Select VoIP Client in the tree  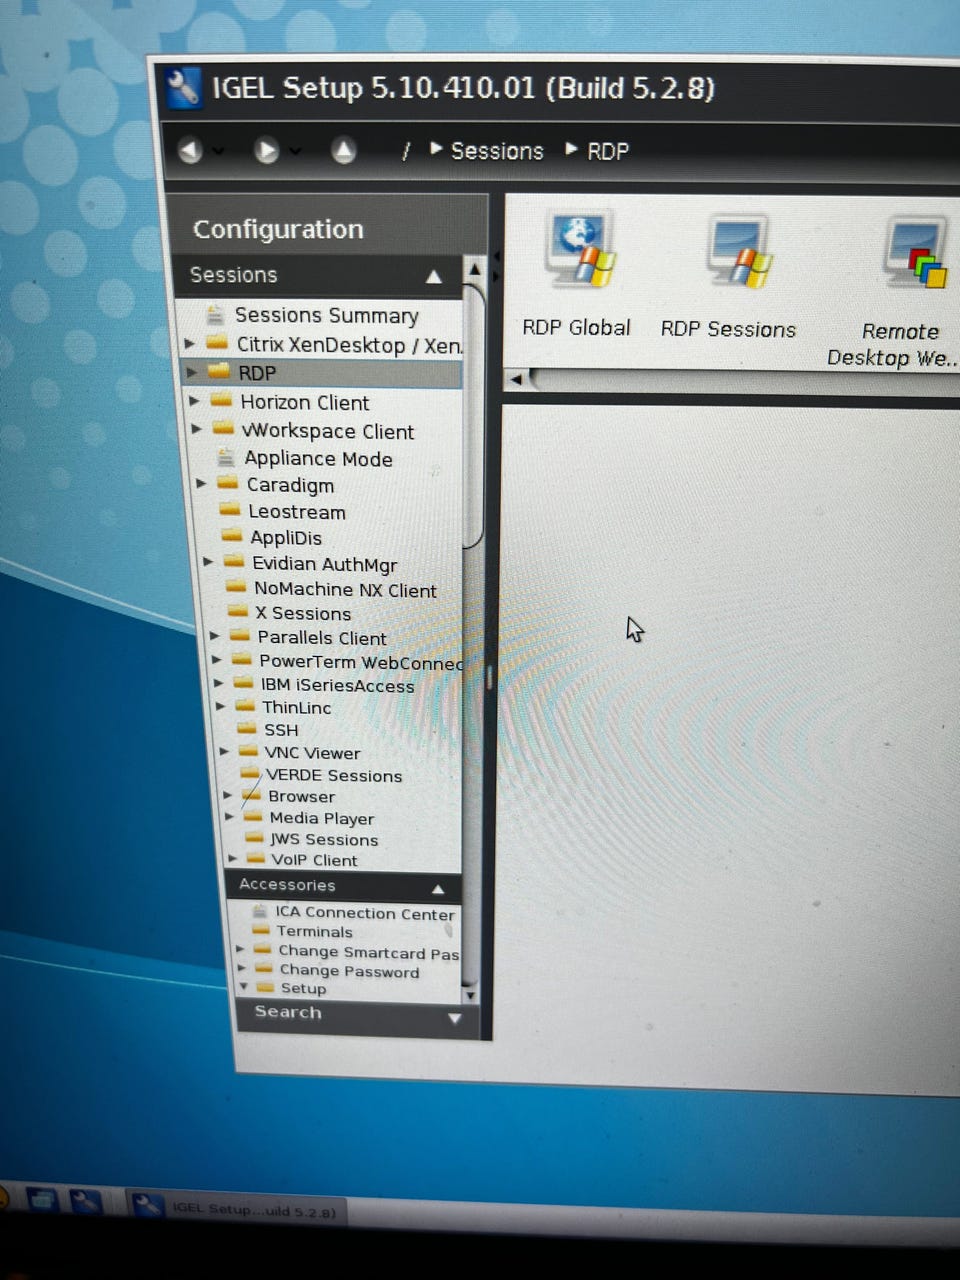(x=314, y=860)
